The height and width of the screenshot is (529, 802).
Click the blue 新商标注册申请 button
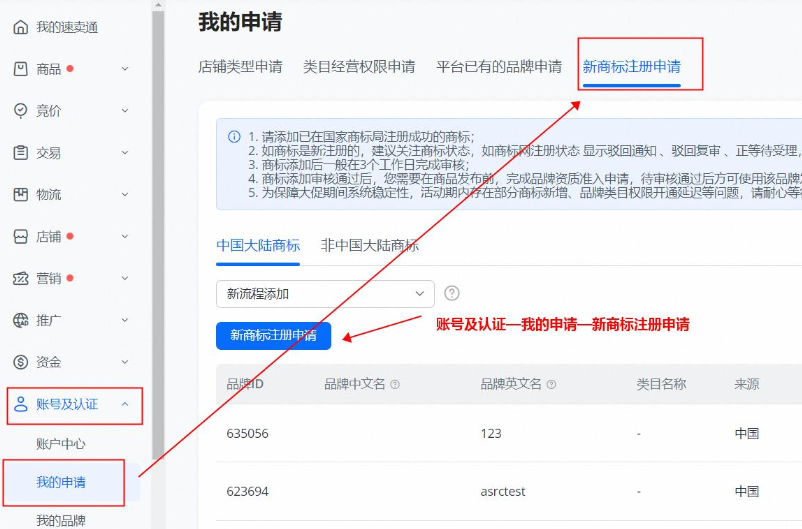point(273,336)
